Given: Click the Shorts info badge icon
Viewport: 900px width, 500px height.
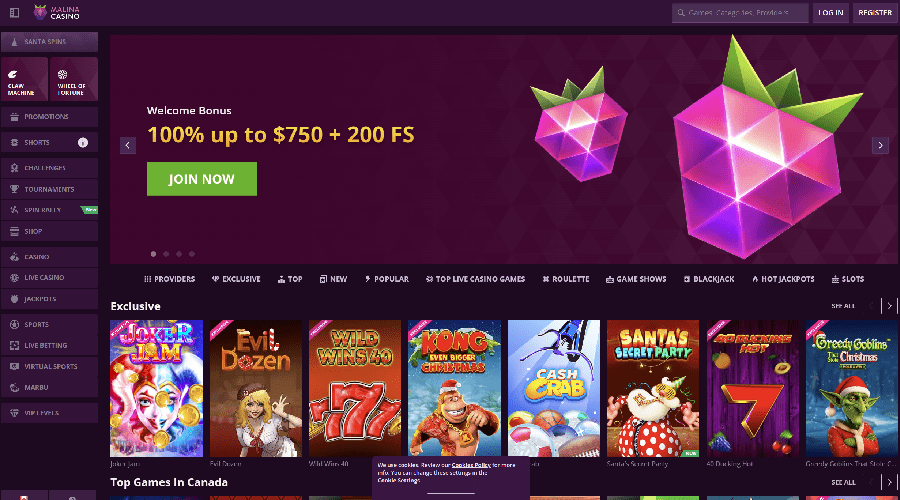Looking at the screenshot, I should 83,142.
